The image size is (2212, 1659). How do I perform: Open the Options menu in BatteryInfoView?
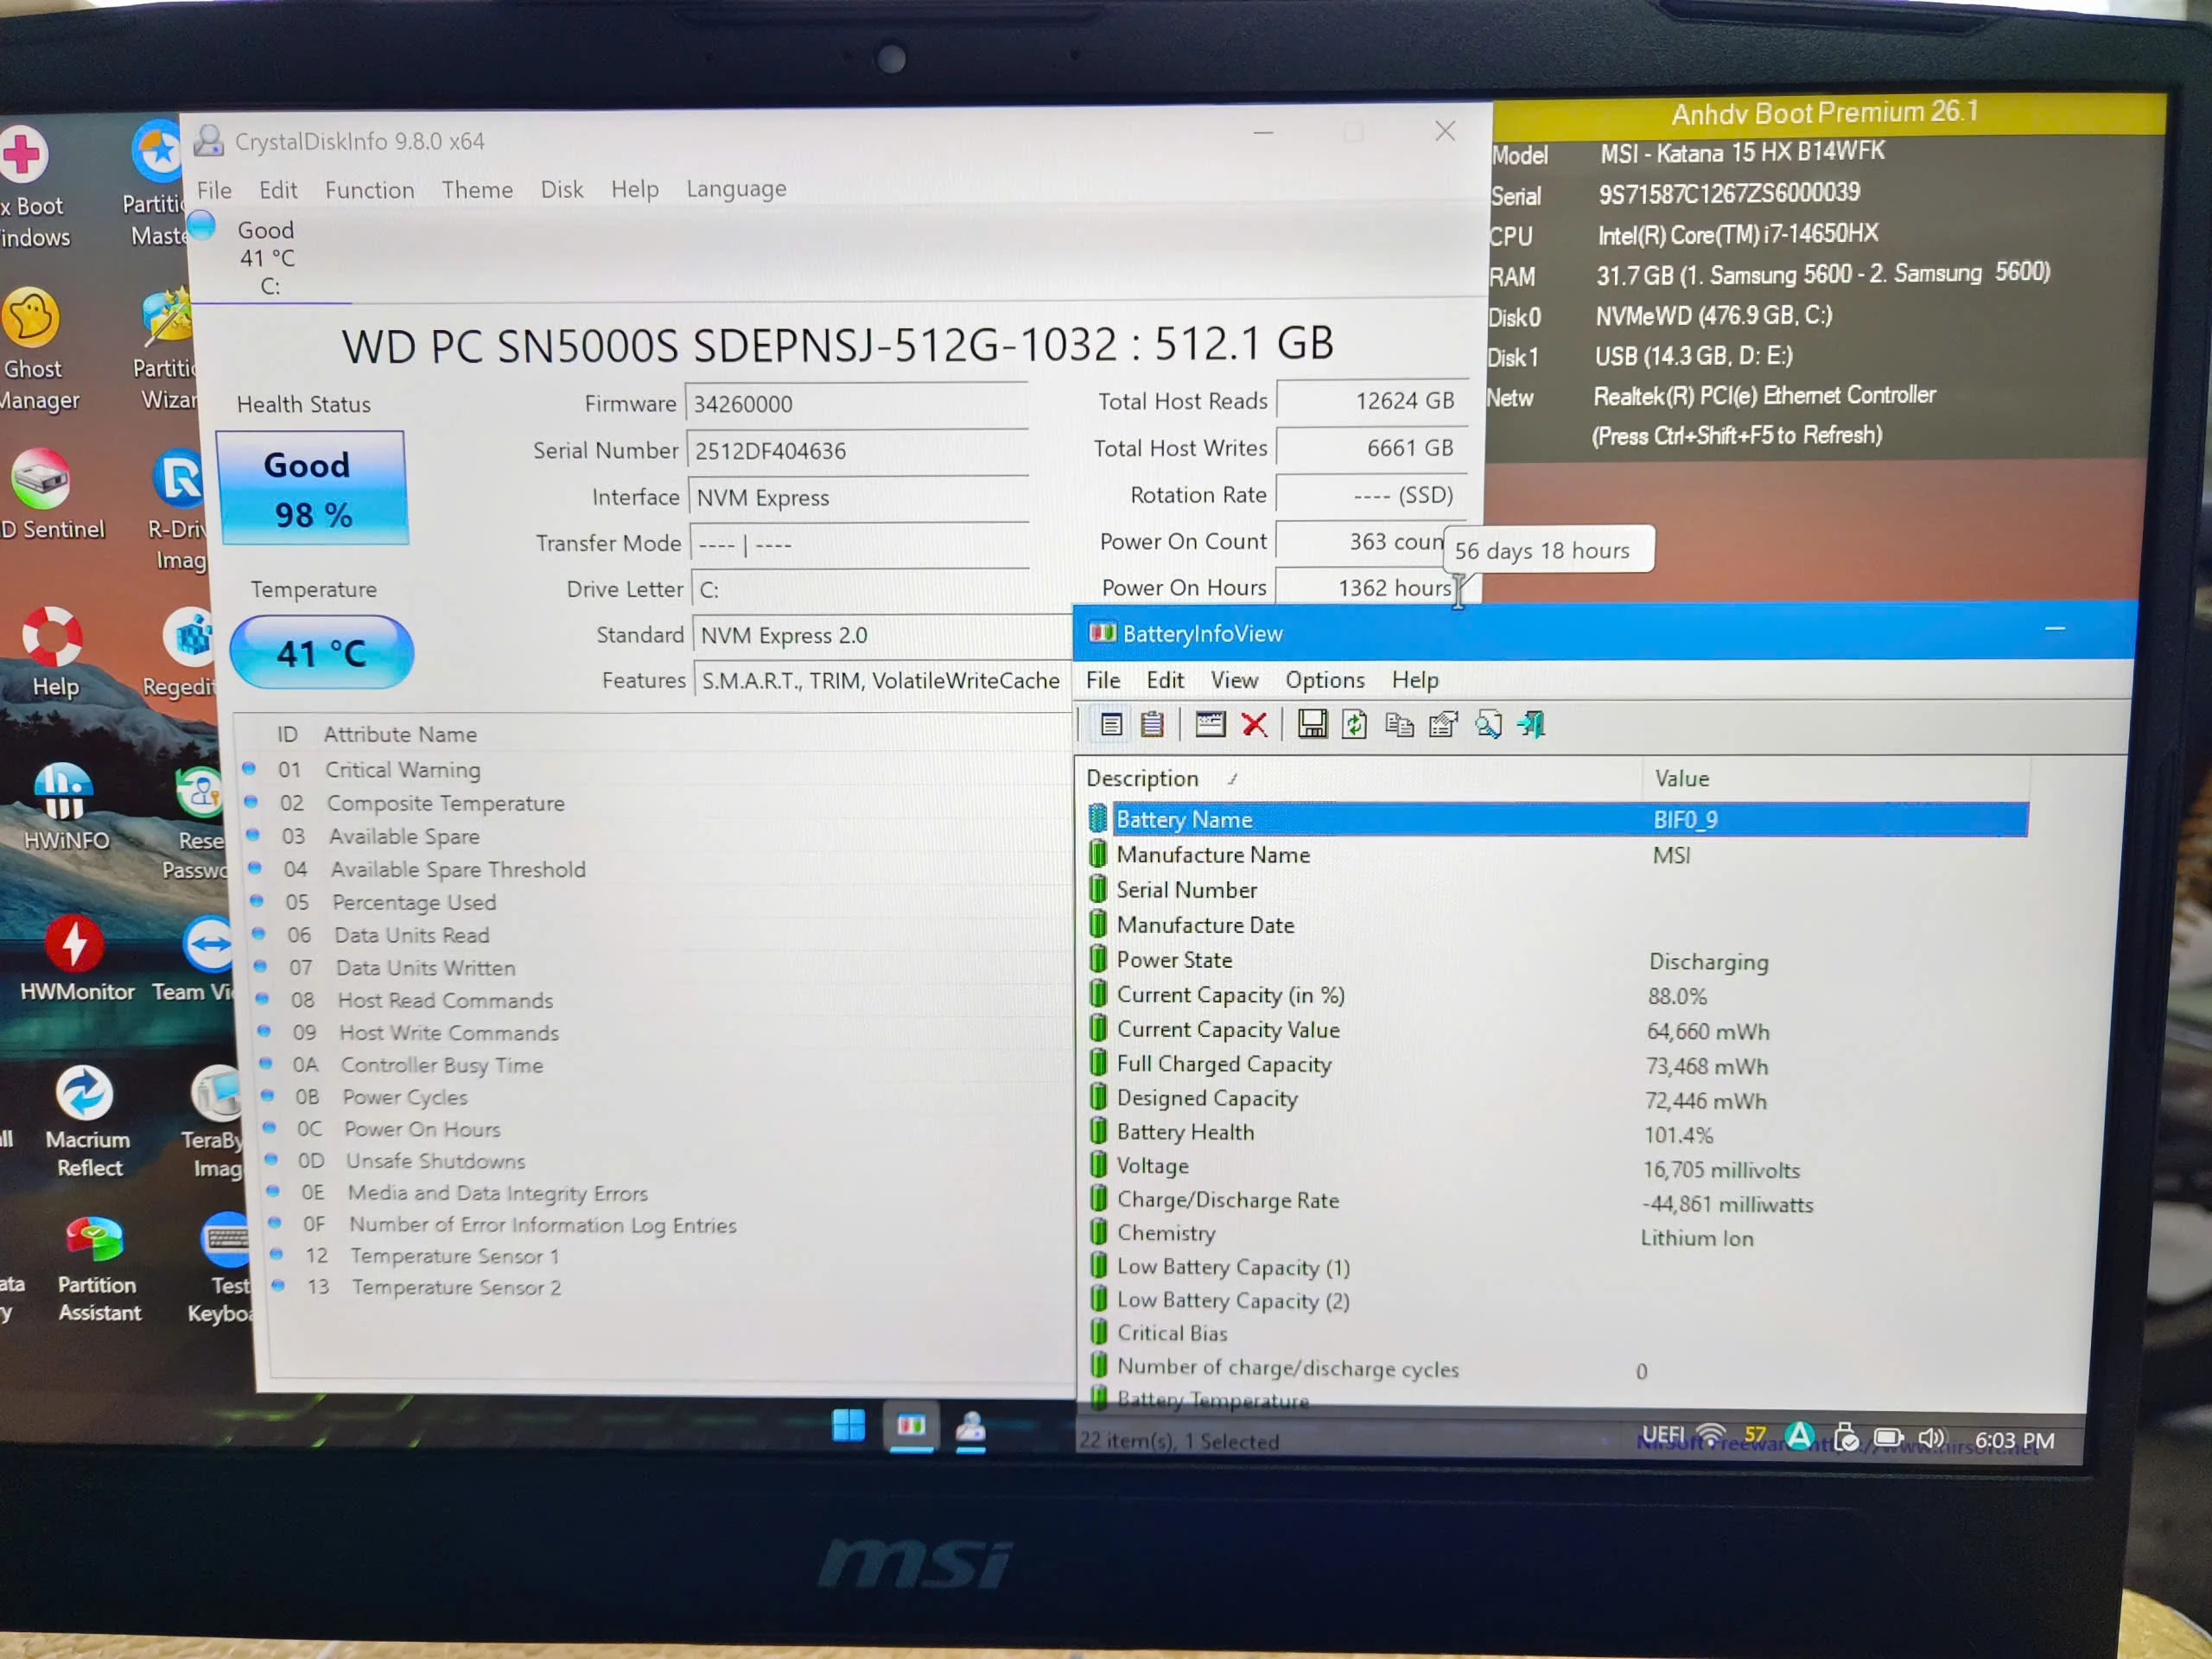[1325, 680]
